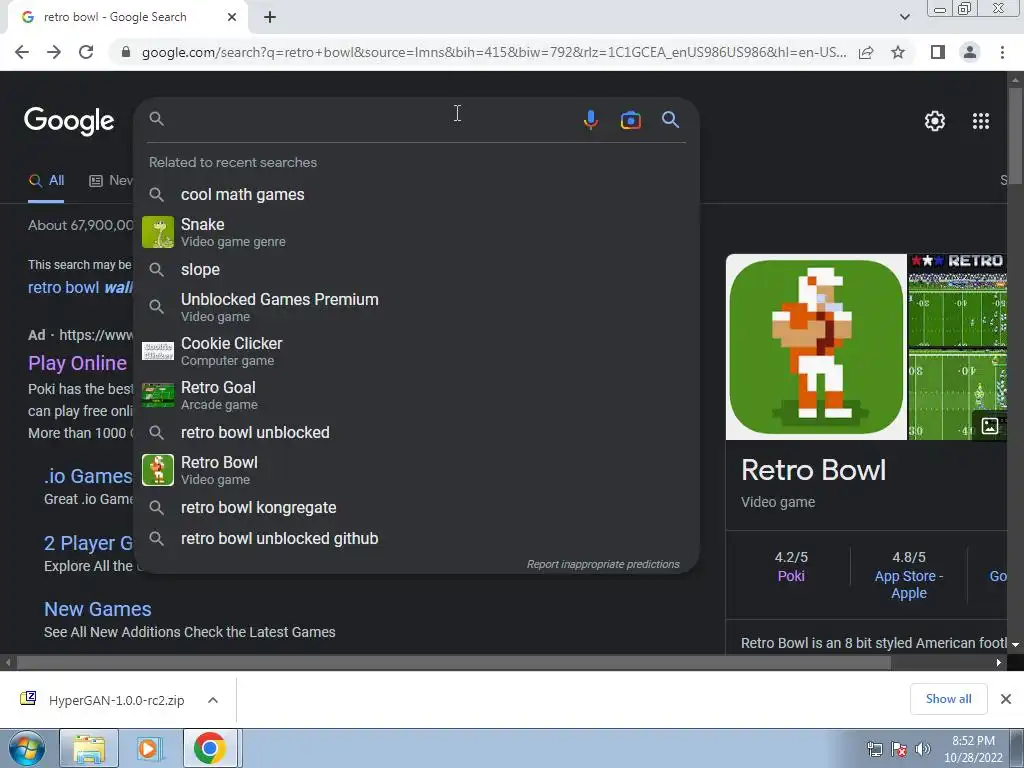Click the blue search magnifier button
The image size is (1024, 768).
coord(670,120)
